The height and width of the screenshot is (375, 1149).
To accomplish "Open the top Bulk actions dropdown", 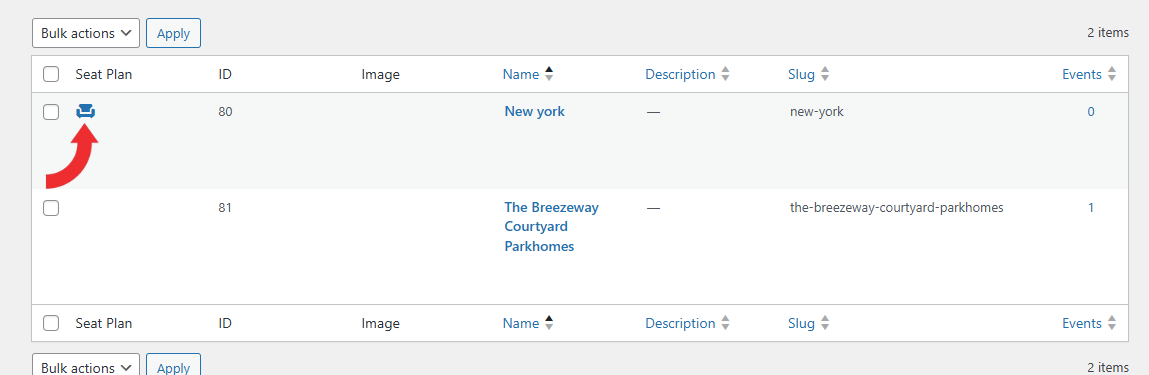I will 86,33.
